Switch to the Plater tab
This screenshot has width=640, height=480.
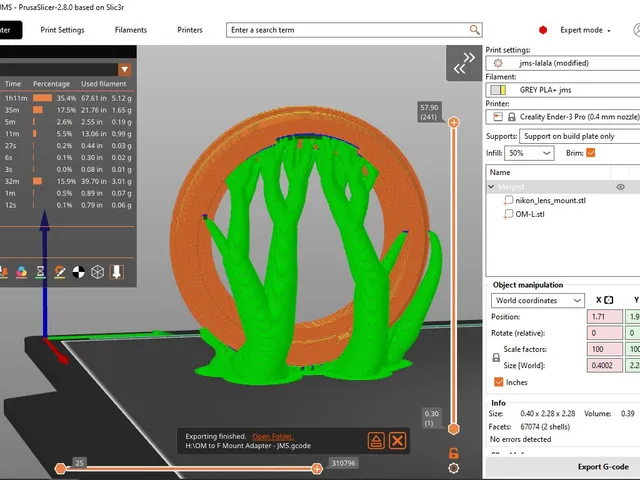(10, 30)
